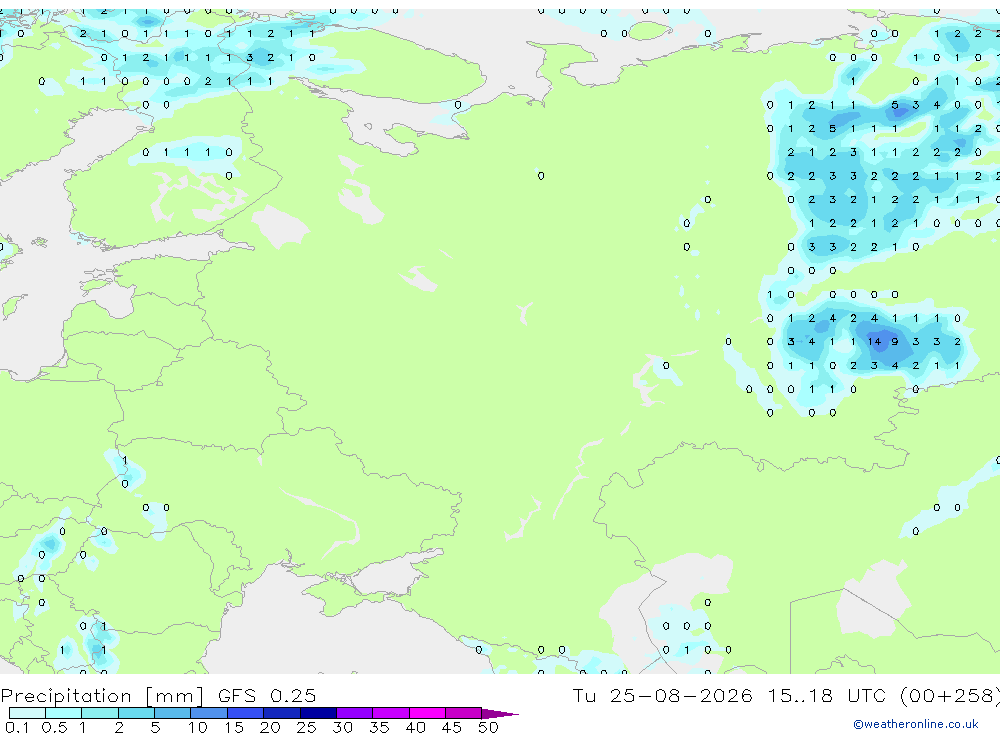Click the 45–50 mm legend swatch
The height and width of the screenshot is (733, 1000).
463,713
